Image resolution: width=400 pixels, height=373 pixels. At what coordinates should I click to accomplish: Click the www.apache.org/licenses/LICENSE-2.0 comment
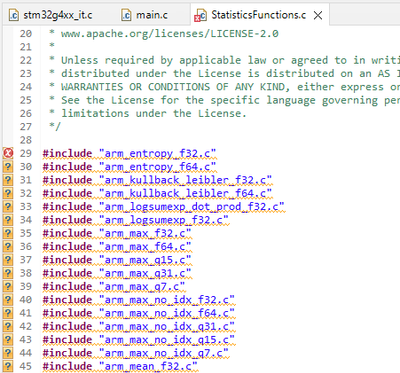coord(170,34)
